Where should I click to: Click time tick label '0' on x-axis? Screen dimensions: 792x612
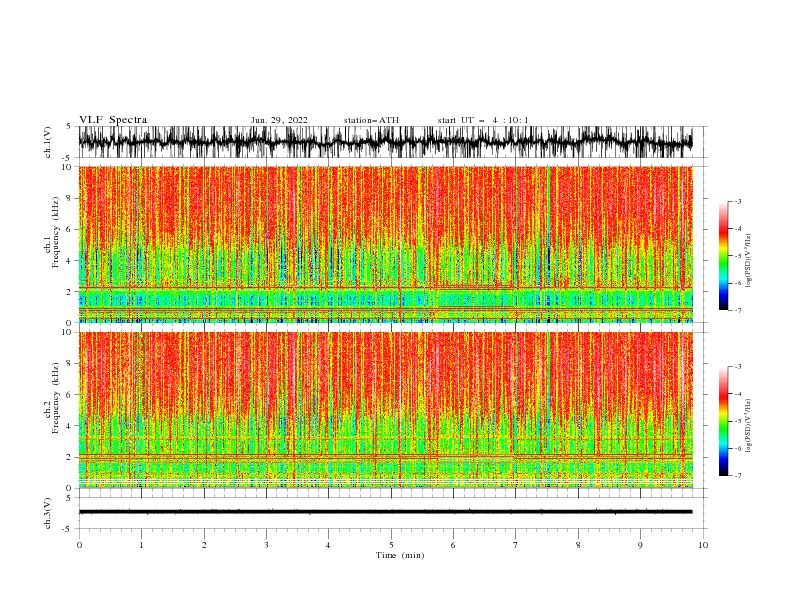[x=79, y=545]
